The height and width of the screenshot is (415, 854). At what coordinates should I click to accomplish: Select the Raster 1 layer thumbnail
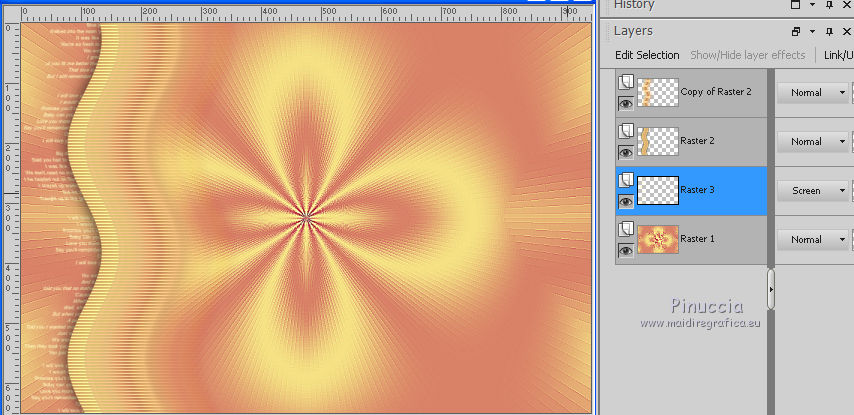[658, 239]
